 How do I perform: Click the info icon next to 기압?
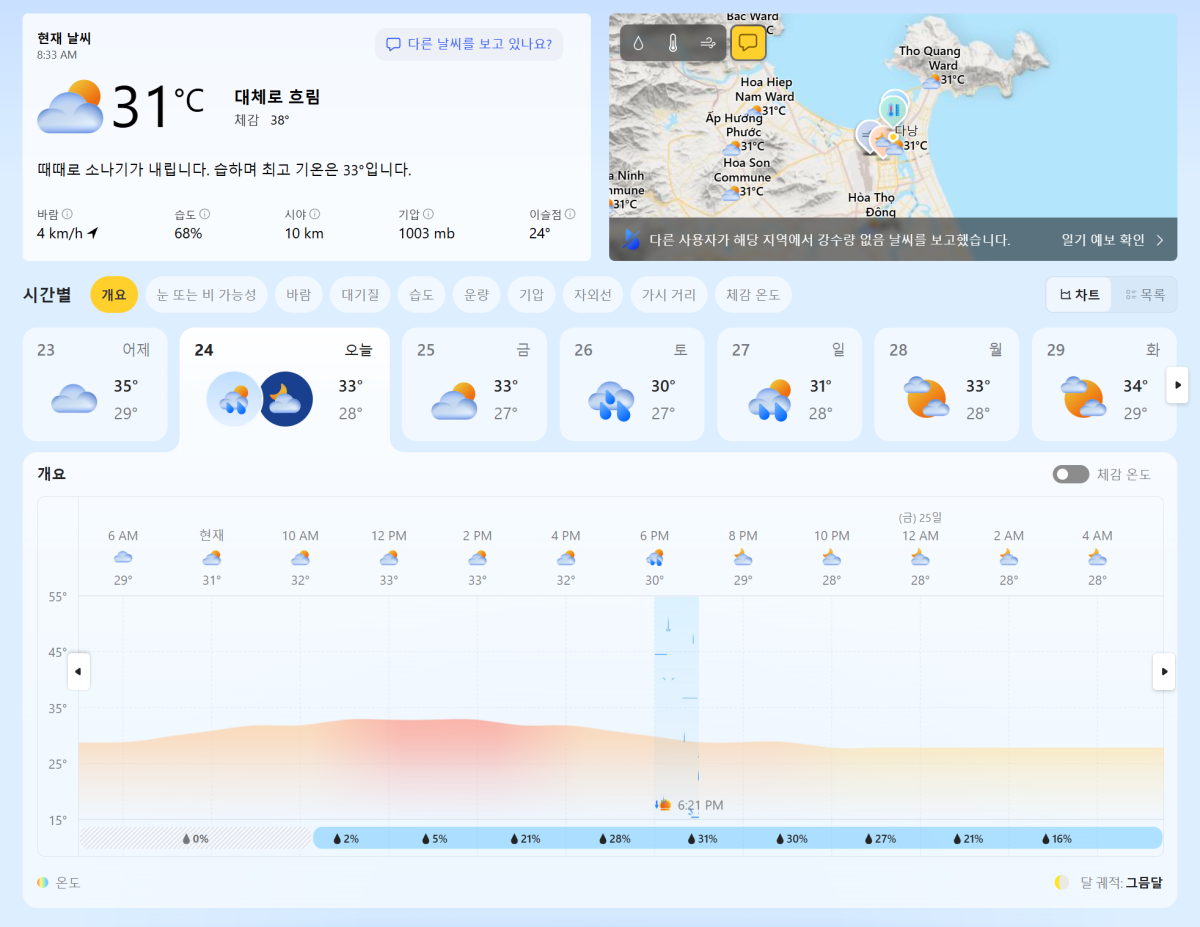coord(428,214)
